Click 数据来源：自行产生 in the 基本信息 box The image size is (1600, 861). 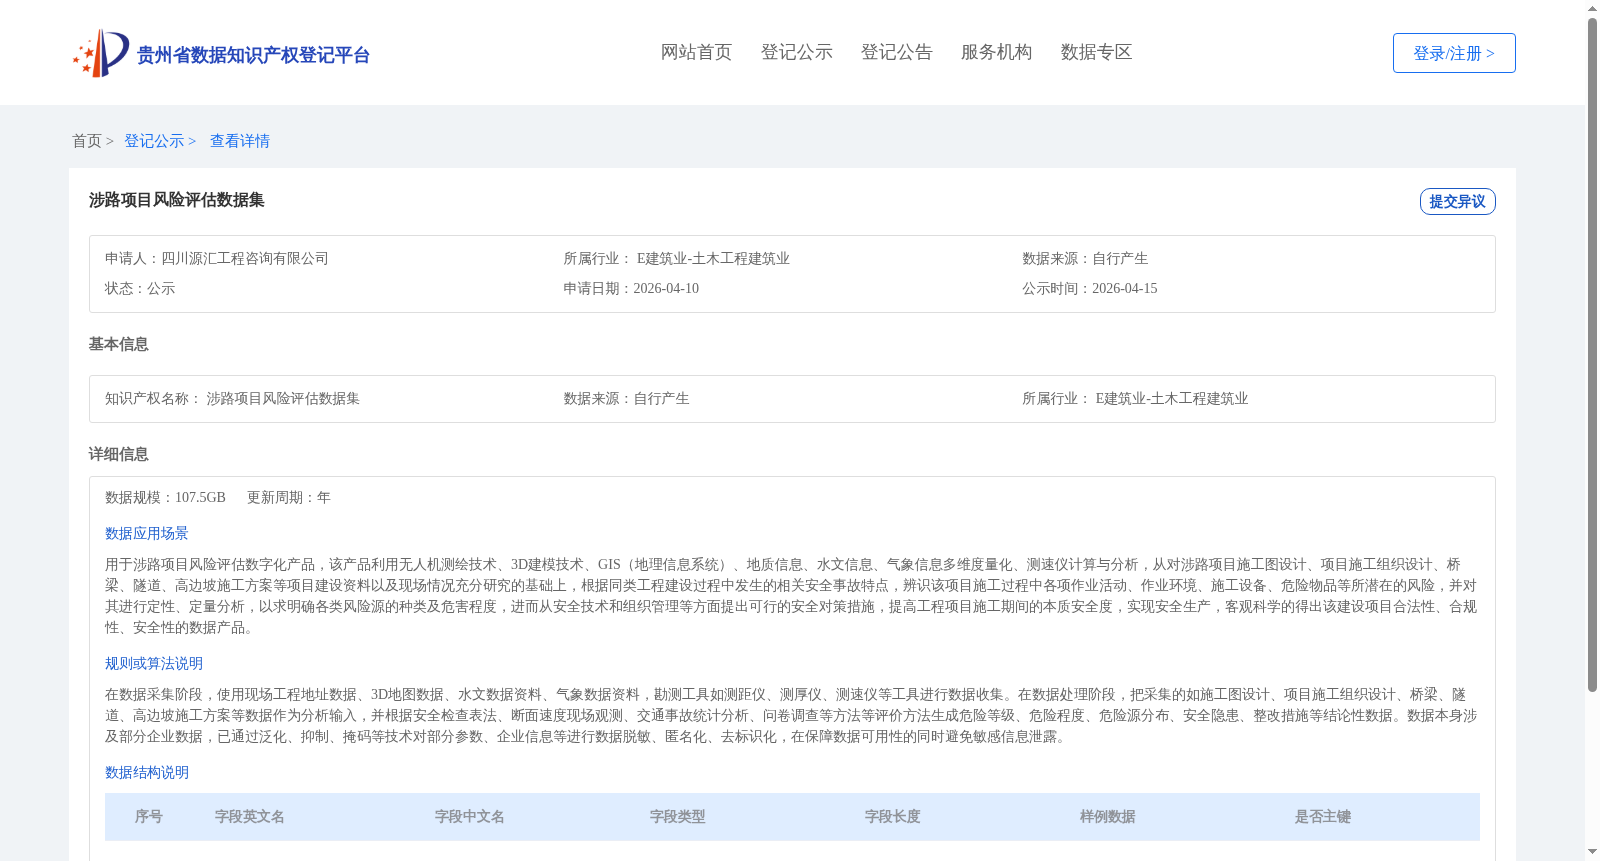click(x=626, y=398)
